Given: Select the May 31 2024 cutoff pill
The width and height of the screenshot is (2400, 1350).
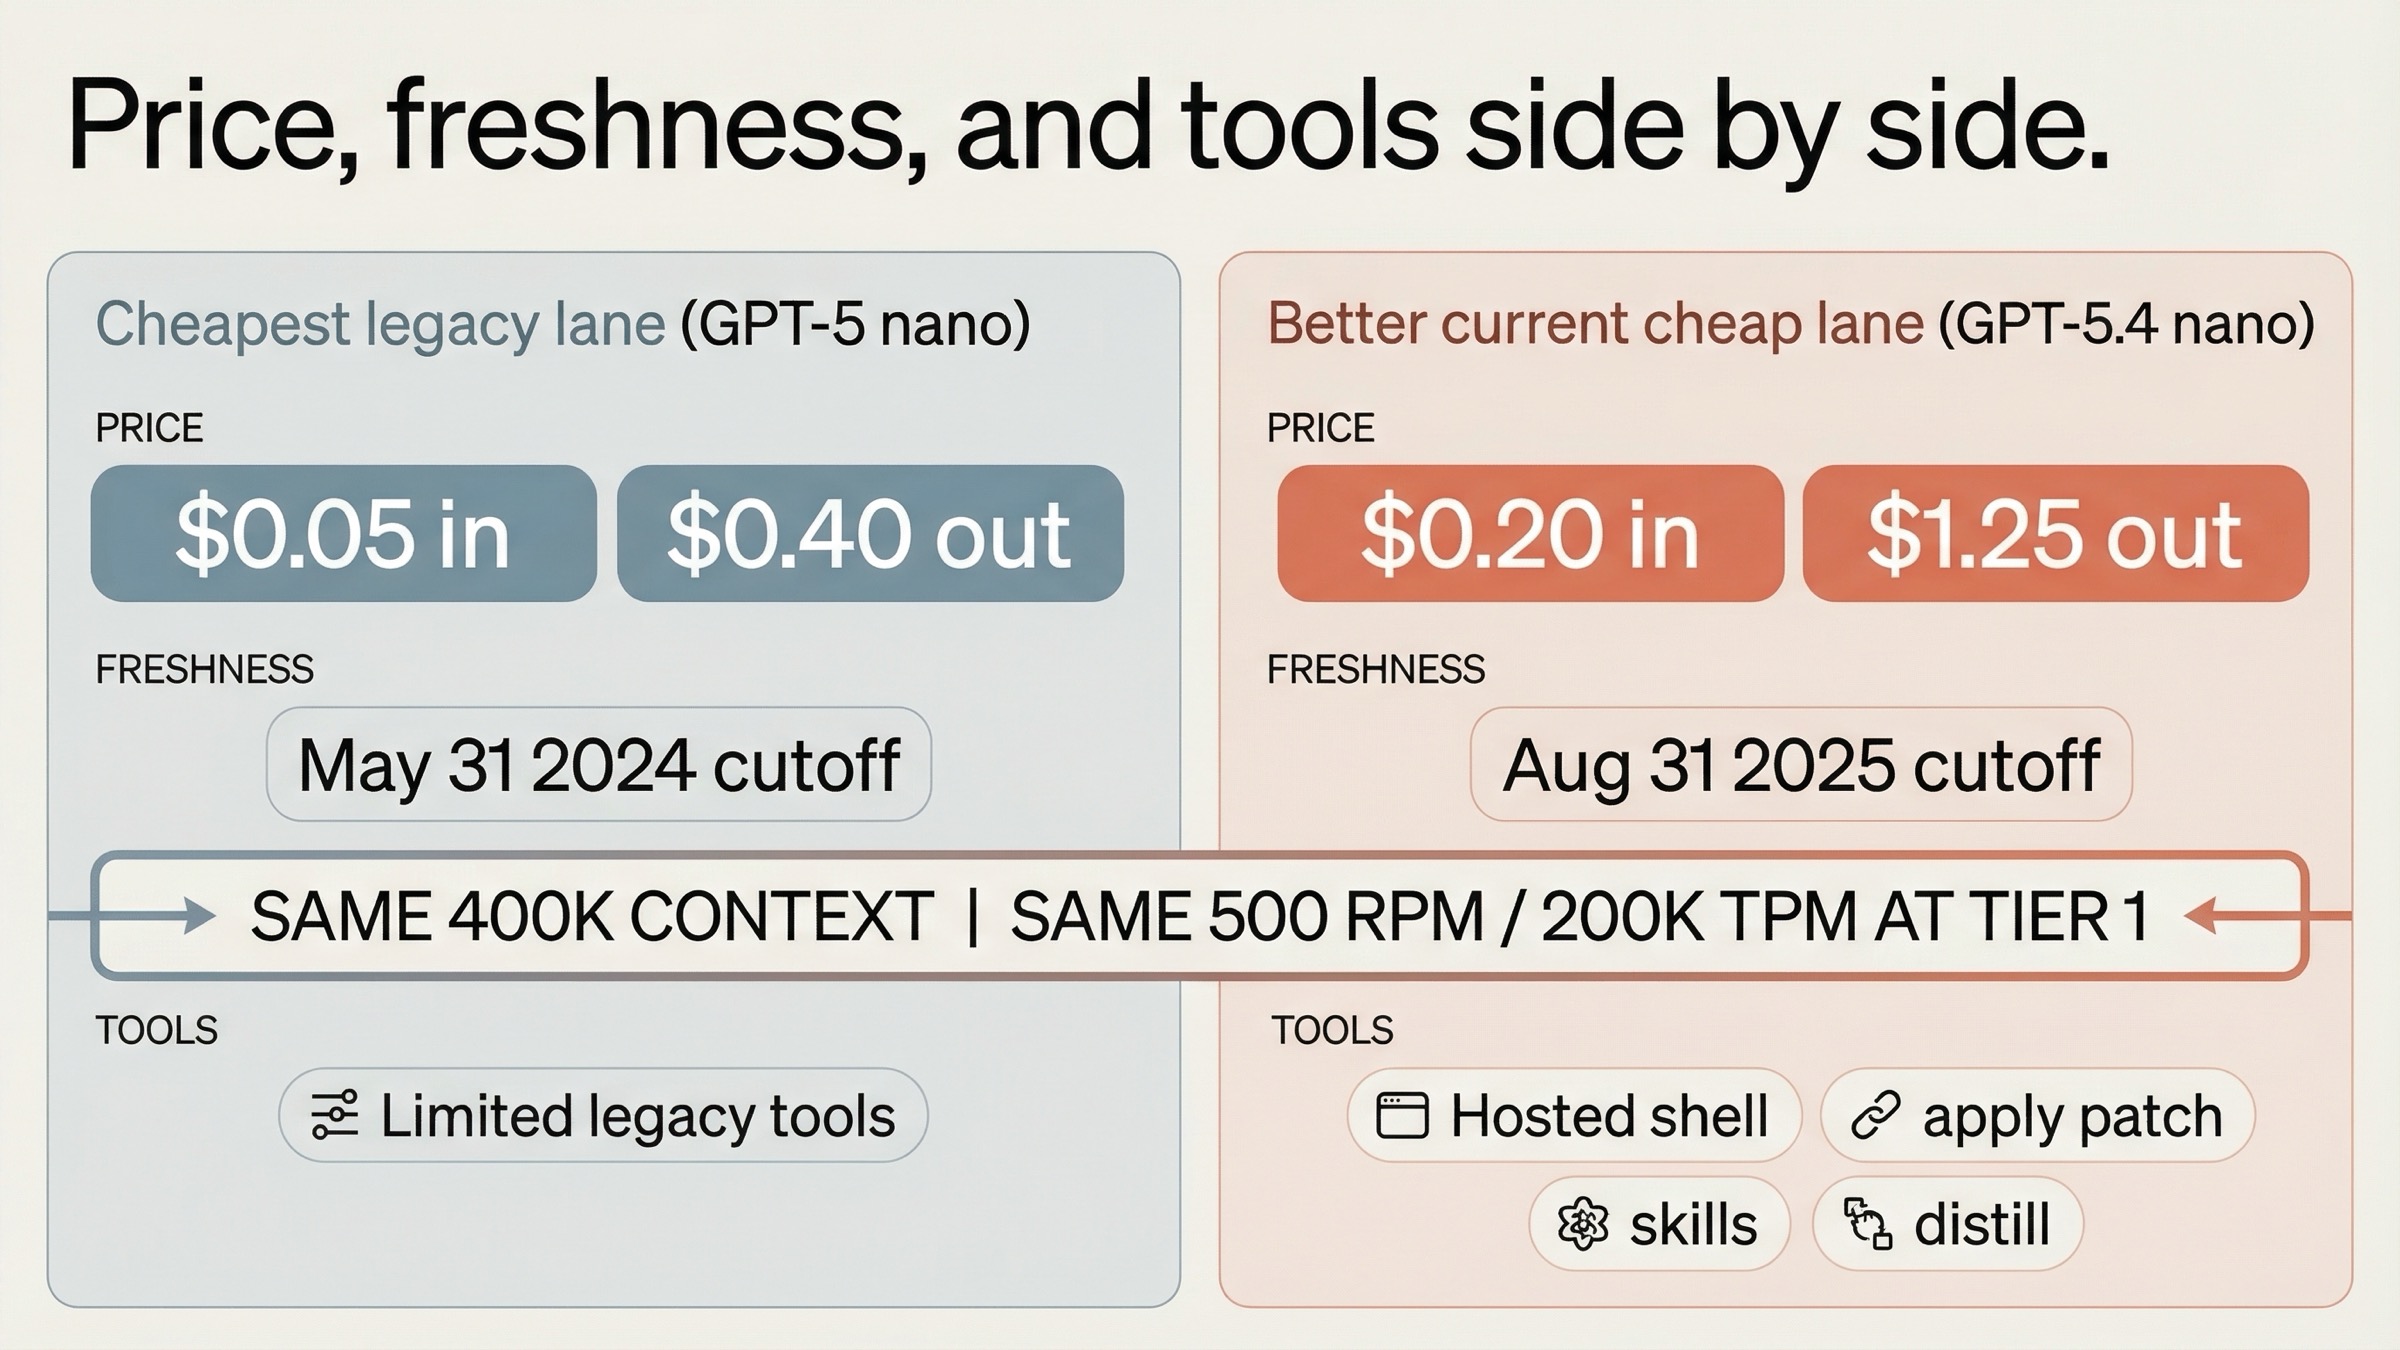Looking at the screenshot, I should point(598,765).
